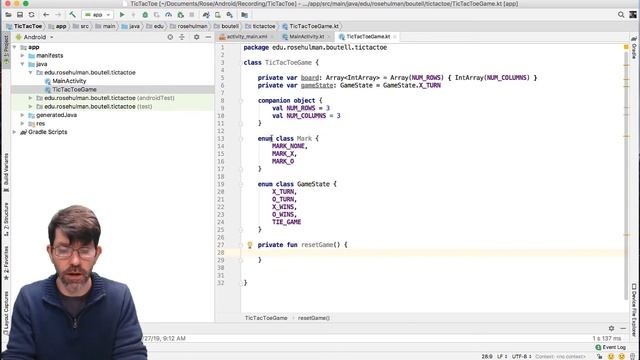Click the Profile app icon
The width and height of the screenshot is (640, 360).
click(169, 15)
